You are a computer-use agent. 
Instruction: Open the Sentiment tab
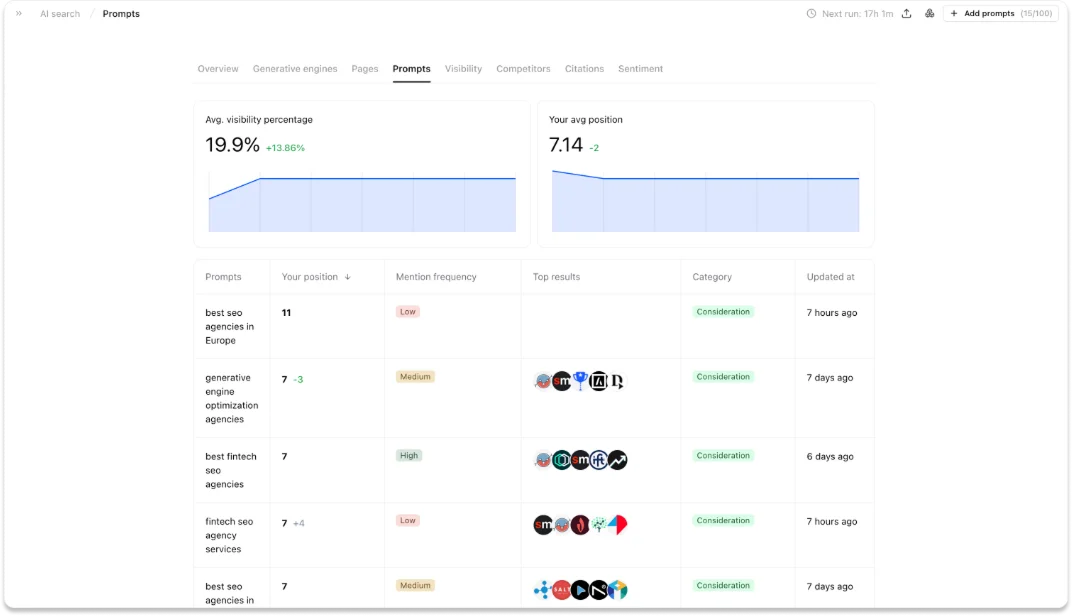[640, 68]
